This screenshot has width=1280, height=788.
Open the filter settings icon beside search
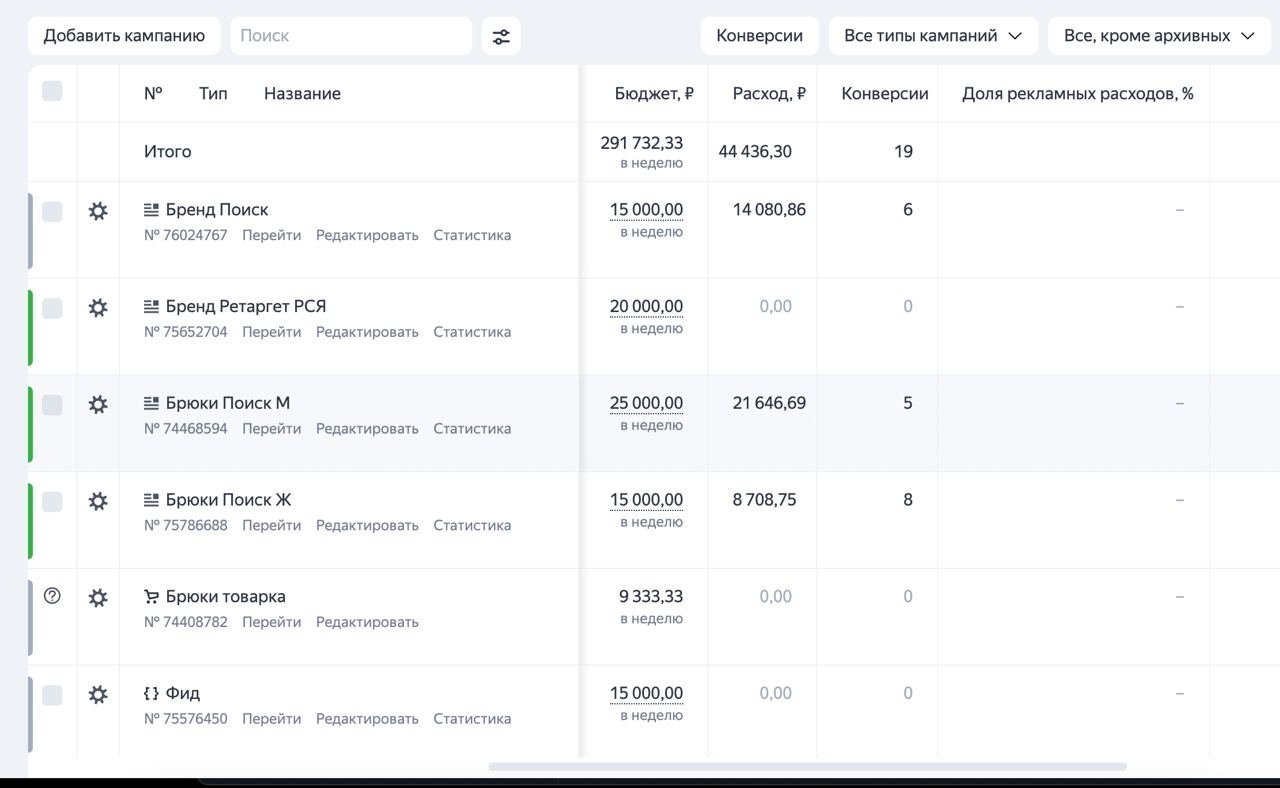pyautogui.click(x=501, y=36)
